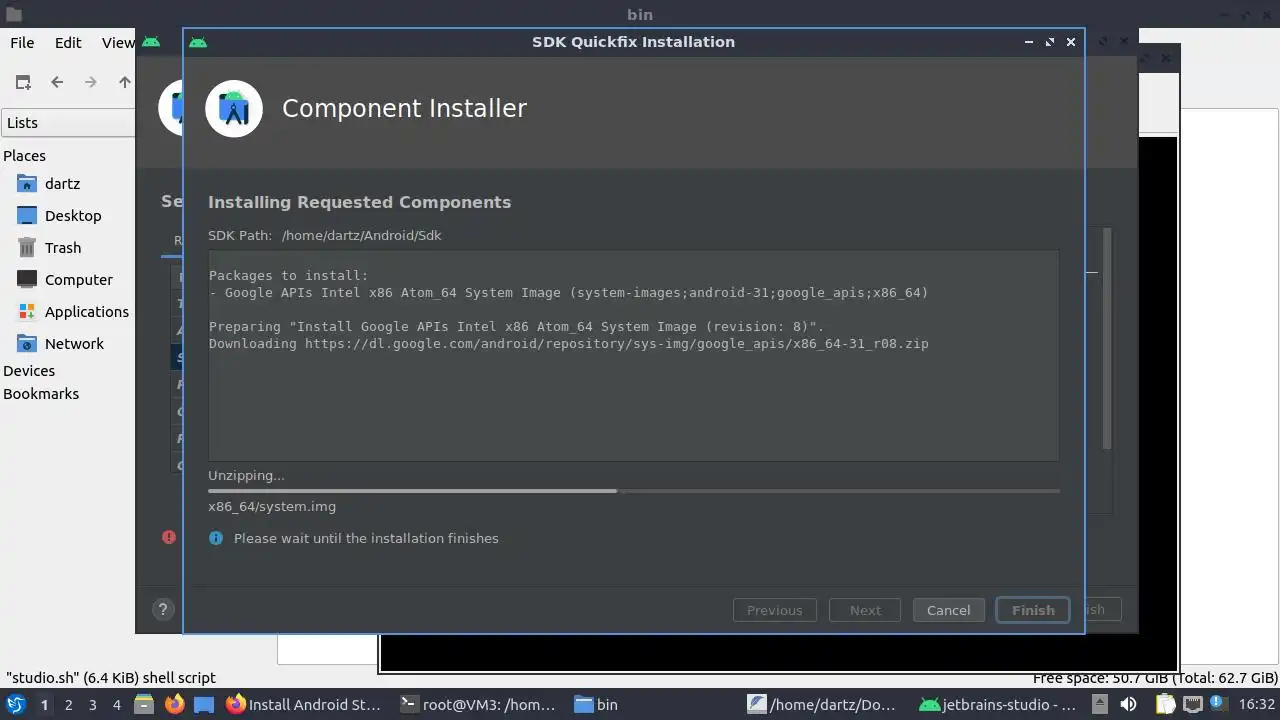Screen dimensions: 1280x720
Task: Switch to 'Install Android St...' Firefox taskbar item
Action: tap(304, 704)
